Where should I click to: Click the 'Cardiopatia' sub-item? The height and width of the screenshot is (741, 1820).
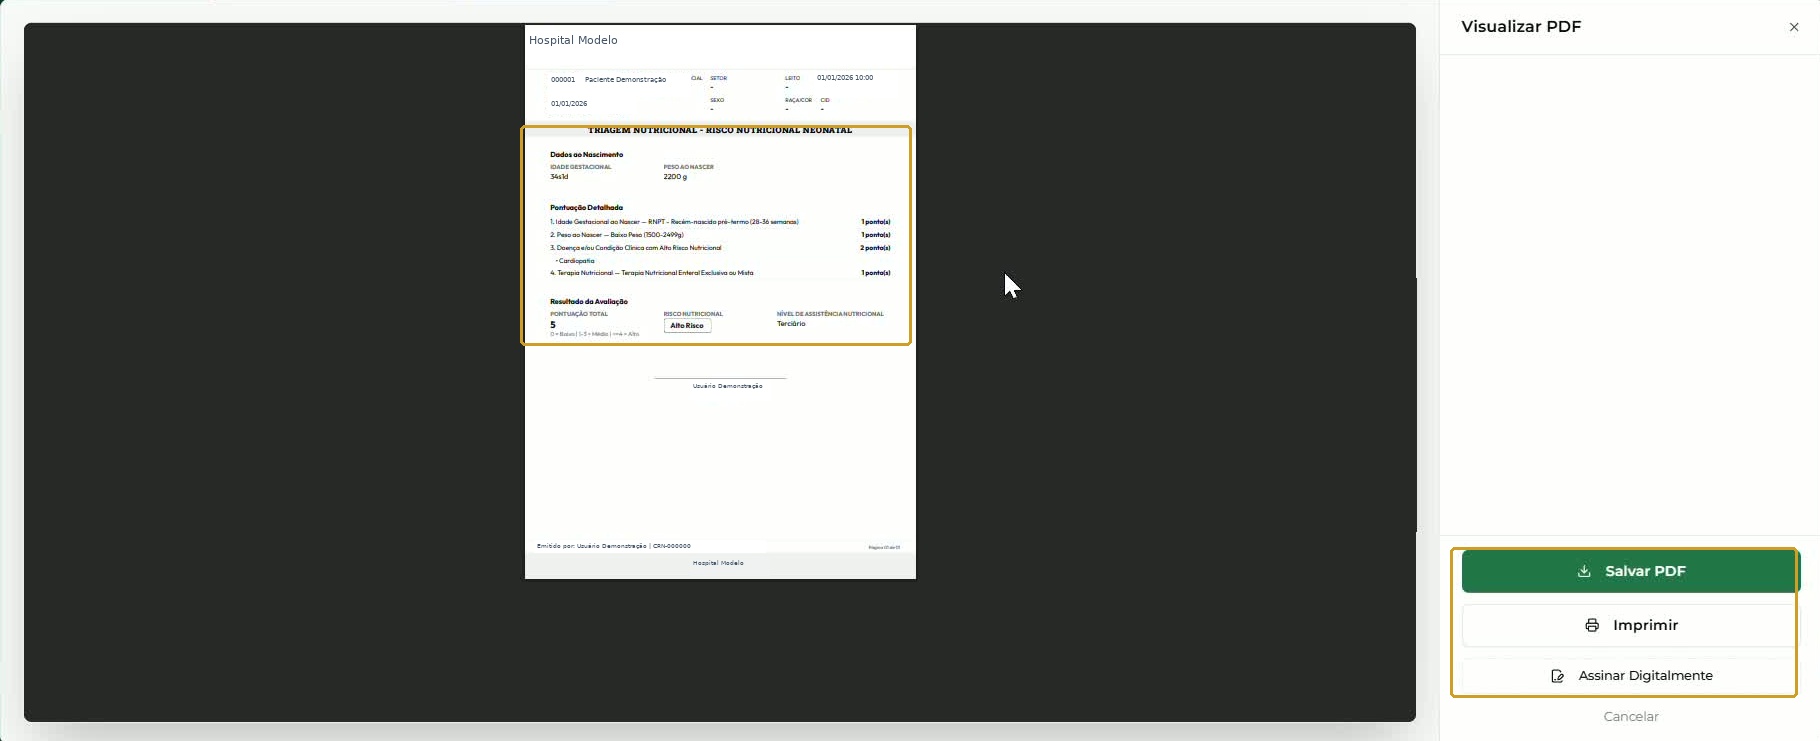pos(575,261)
